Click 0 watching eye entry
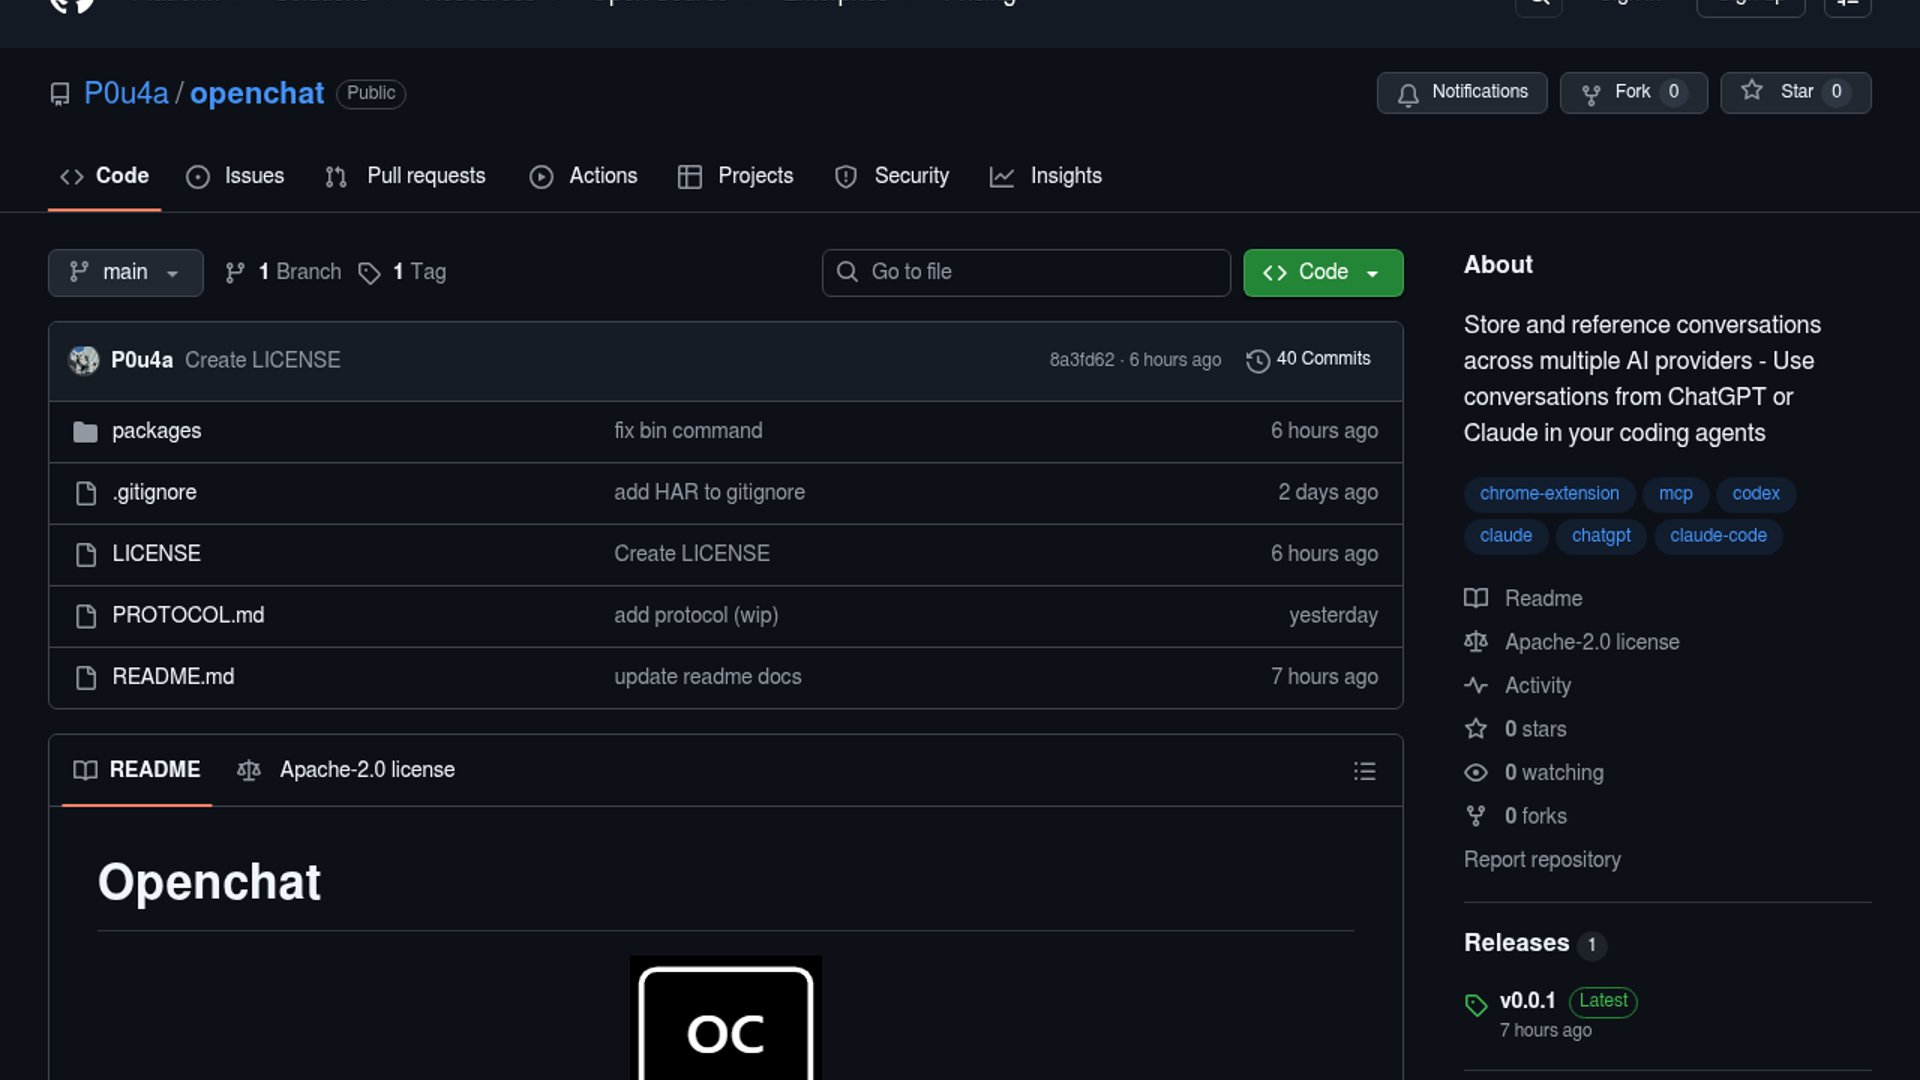The height and width of the screenshot is (1080, 1920). (1552, 773)
